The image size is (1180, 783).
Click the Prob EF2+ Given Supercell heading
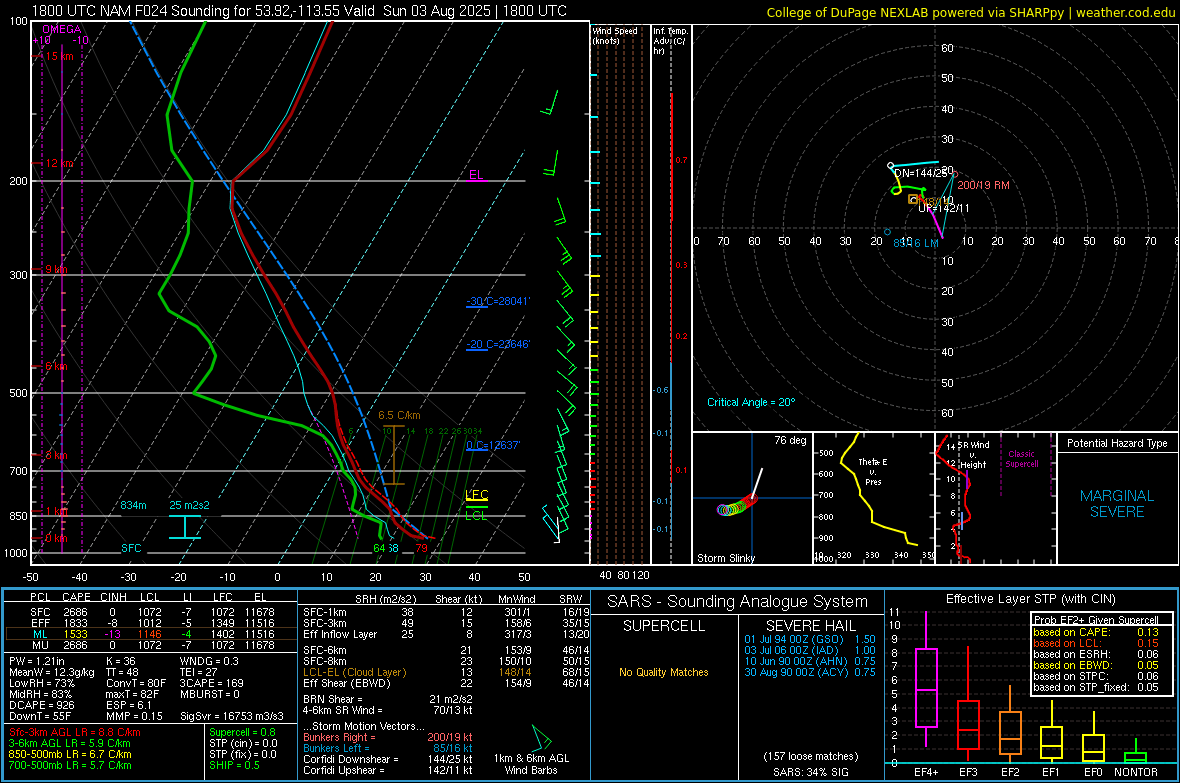1096,620
